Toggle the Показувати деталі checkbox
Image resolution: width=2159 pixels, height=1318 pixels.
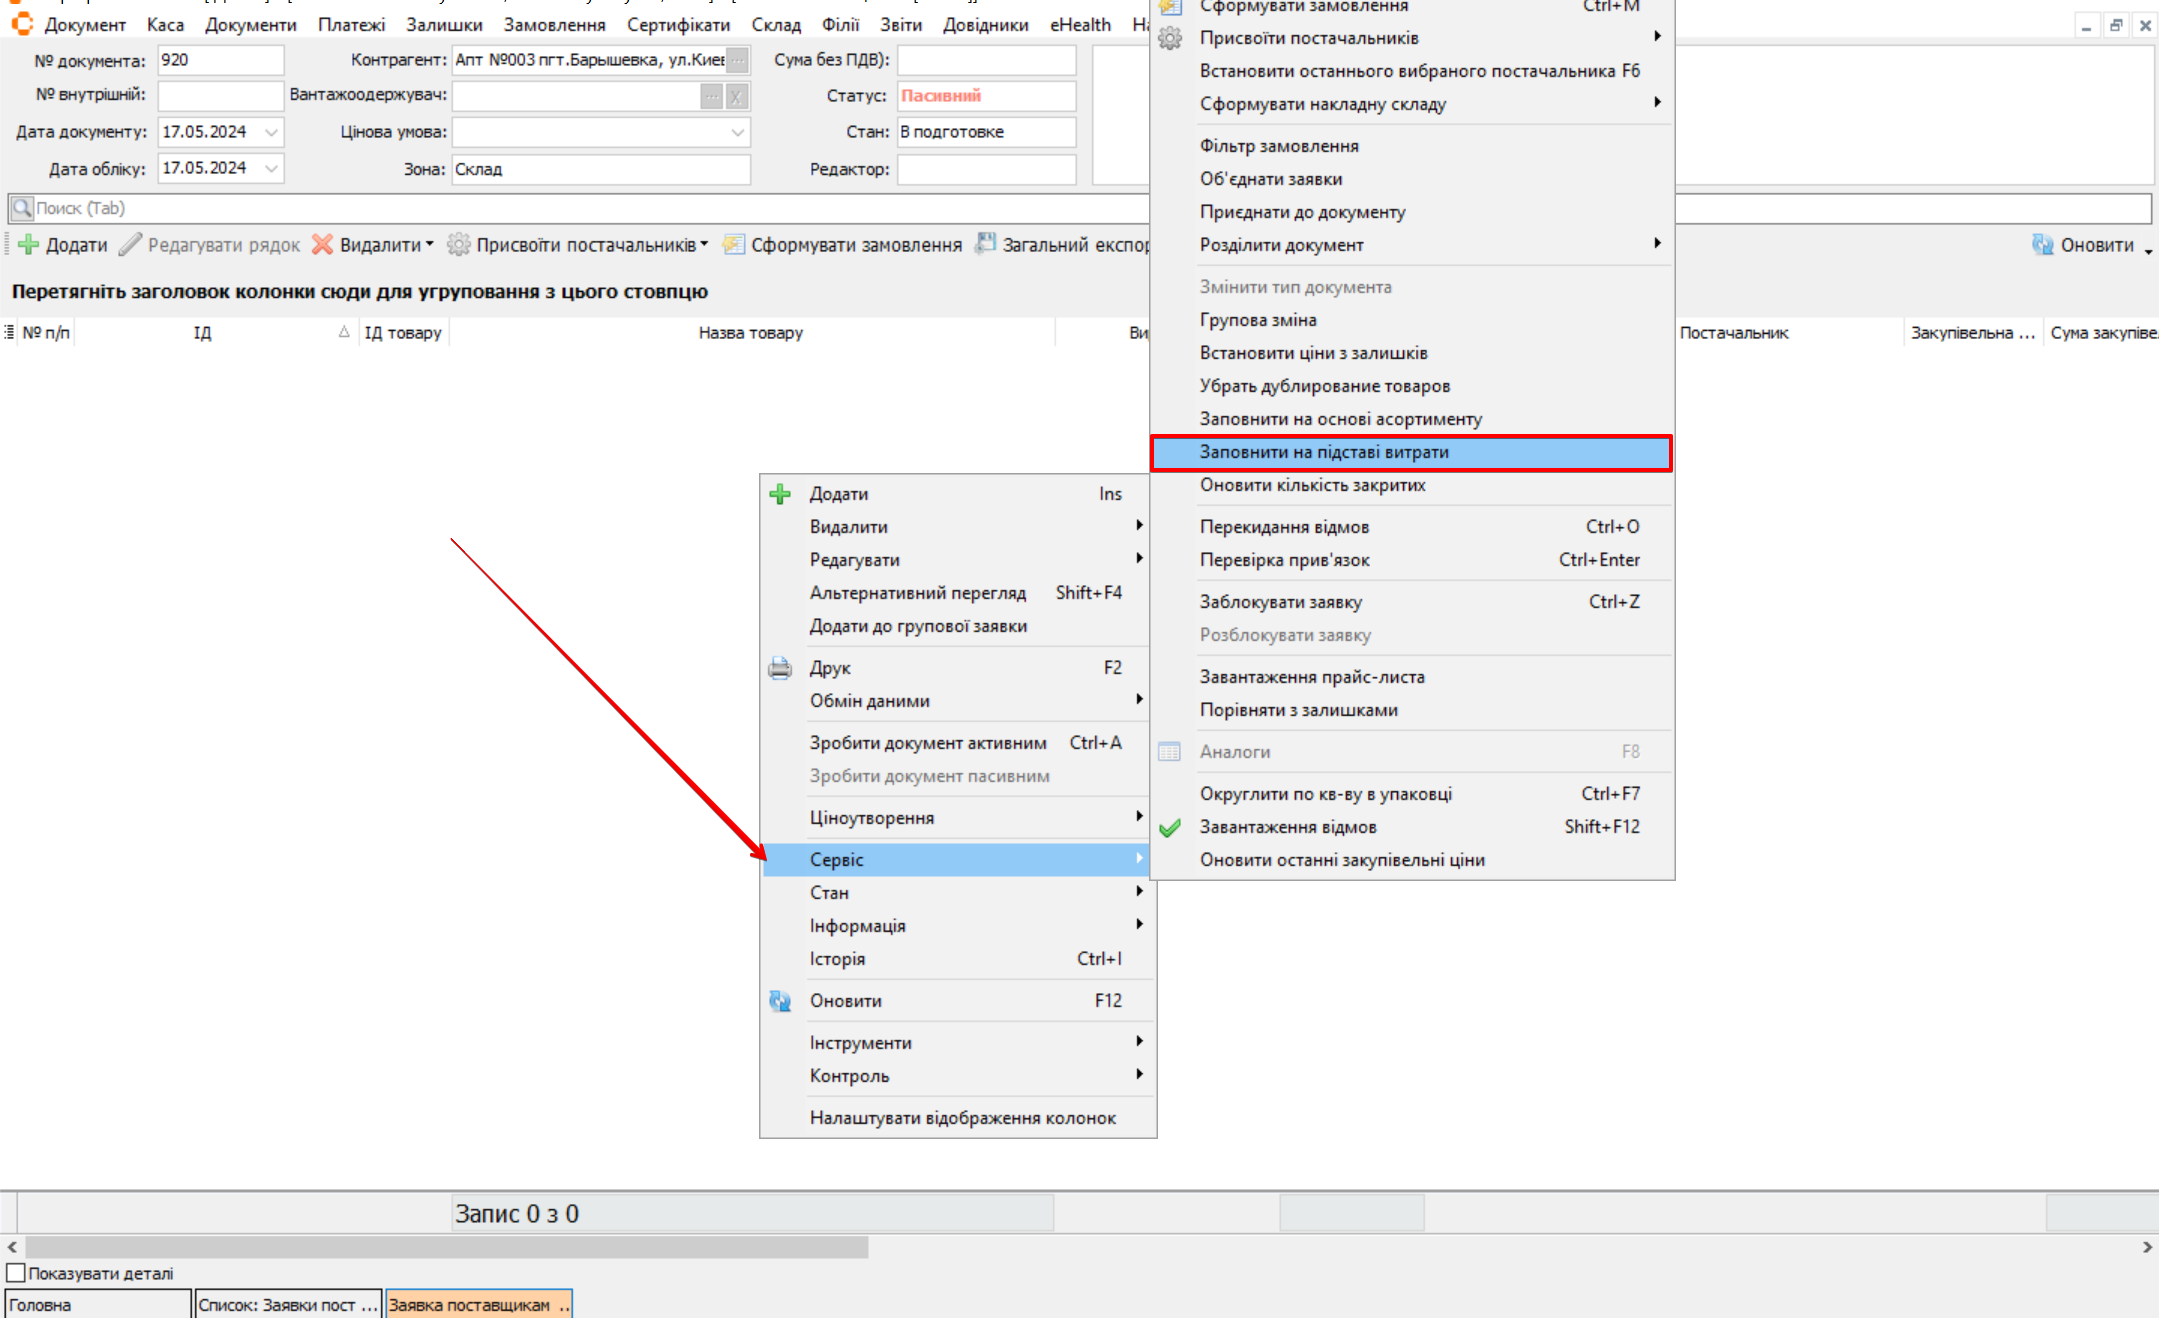[16, 1273]
